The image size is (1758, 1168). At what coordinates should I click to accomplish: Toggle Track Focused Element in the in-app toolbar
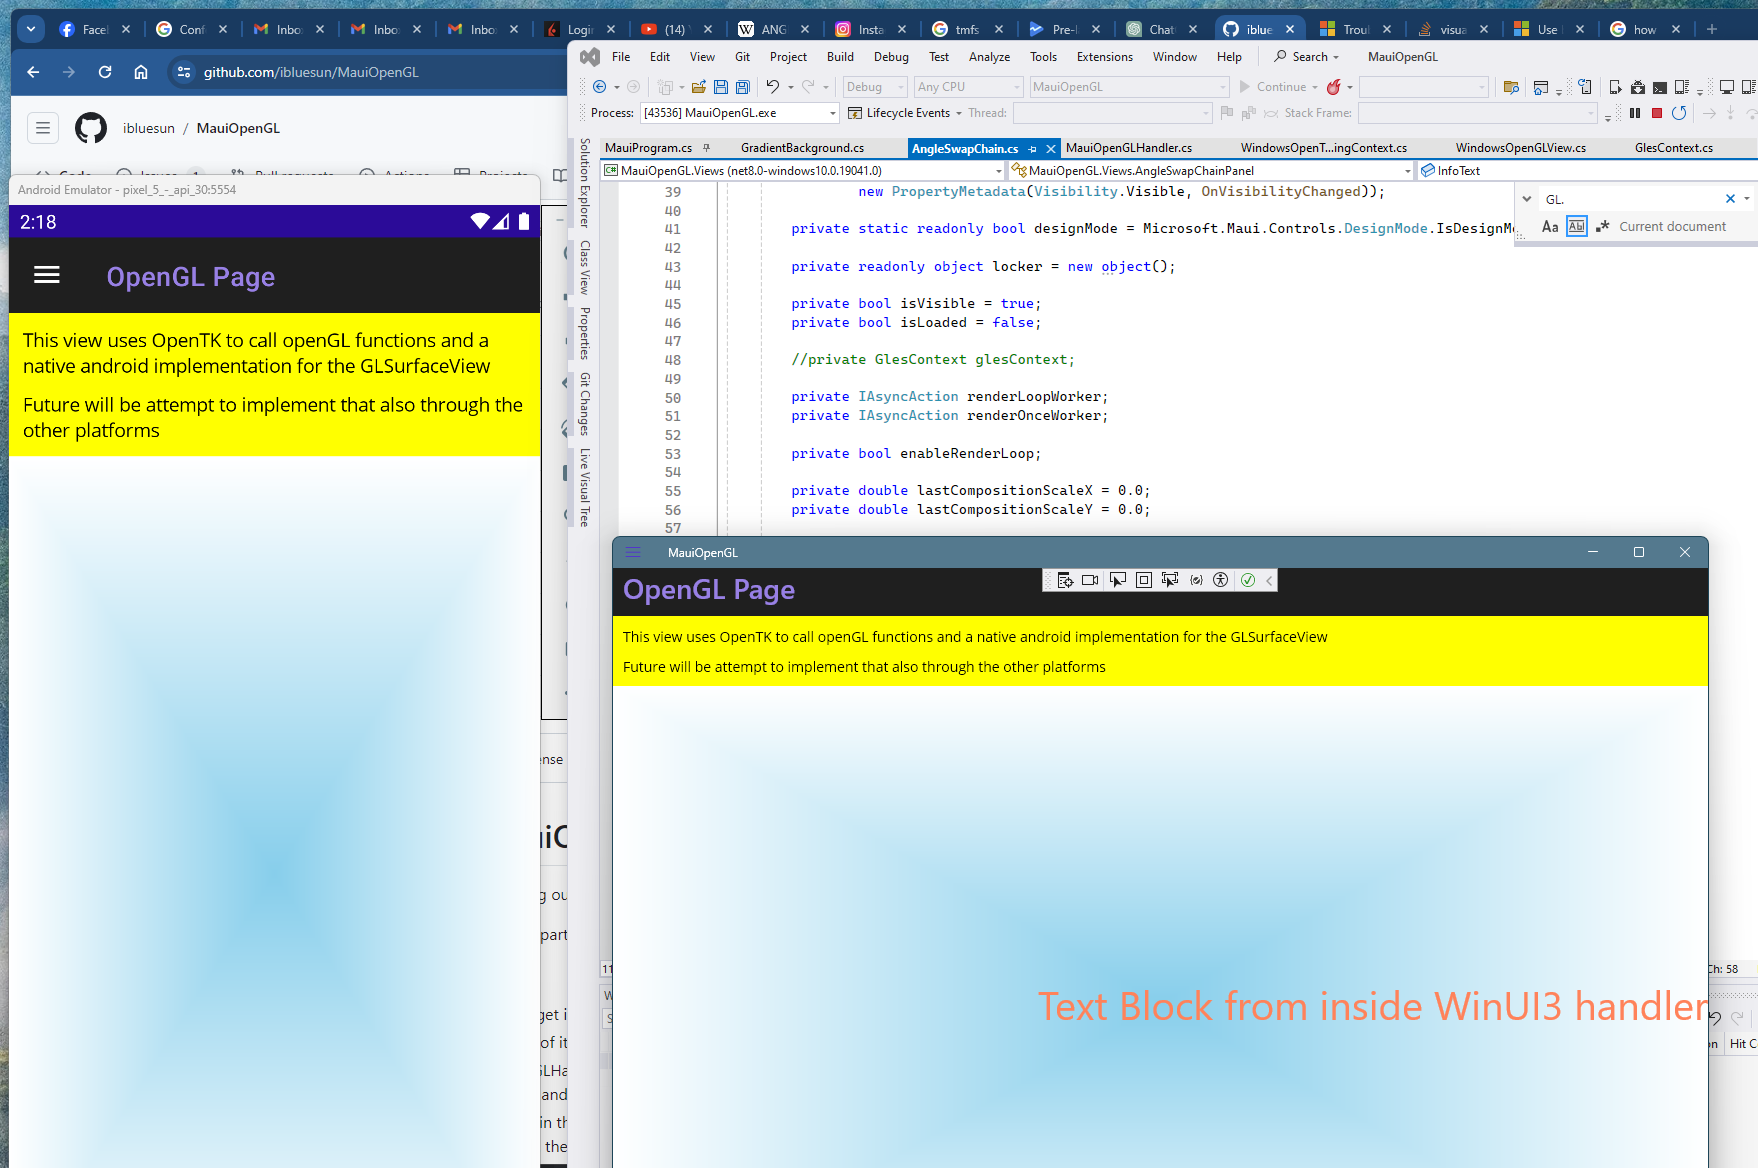point(1170,580)
